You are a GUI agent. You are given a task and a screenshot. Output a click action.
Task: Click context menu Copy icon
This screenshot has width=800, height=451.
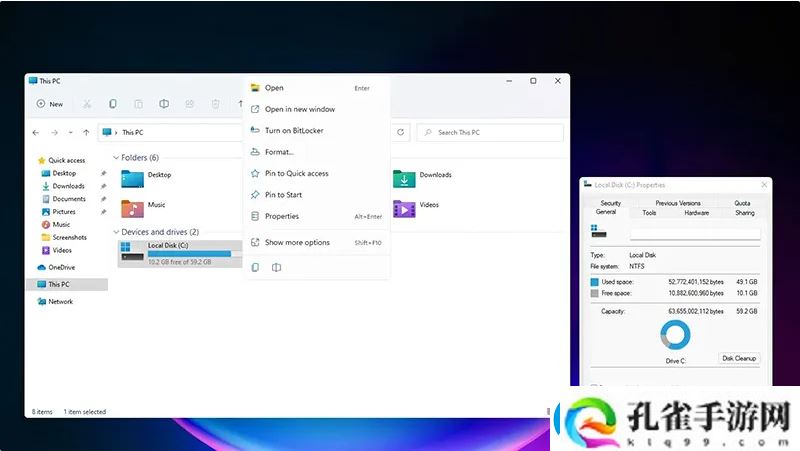[x=255, y=267]
